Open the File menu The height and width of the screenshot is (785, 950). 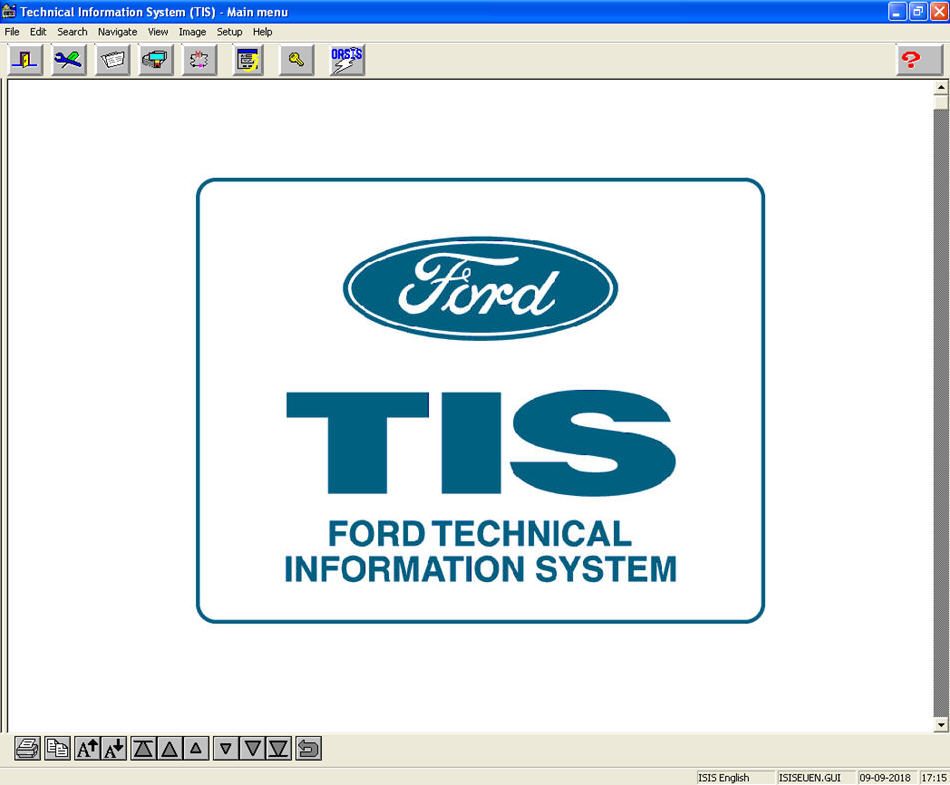point(12,31)
